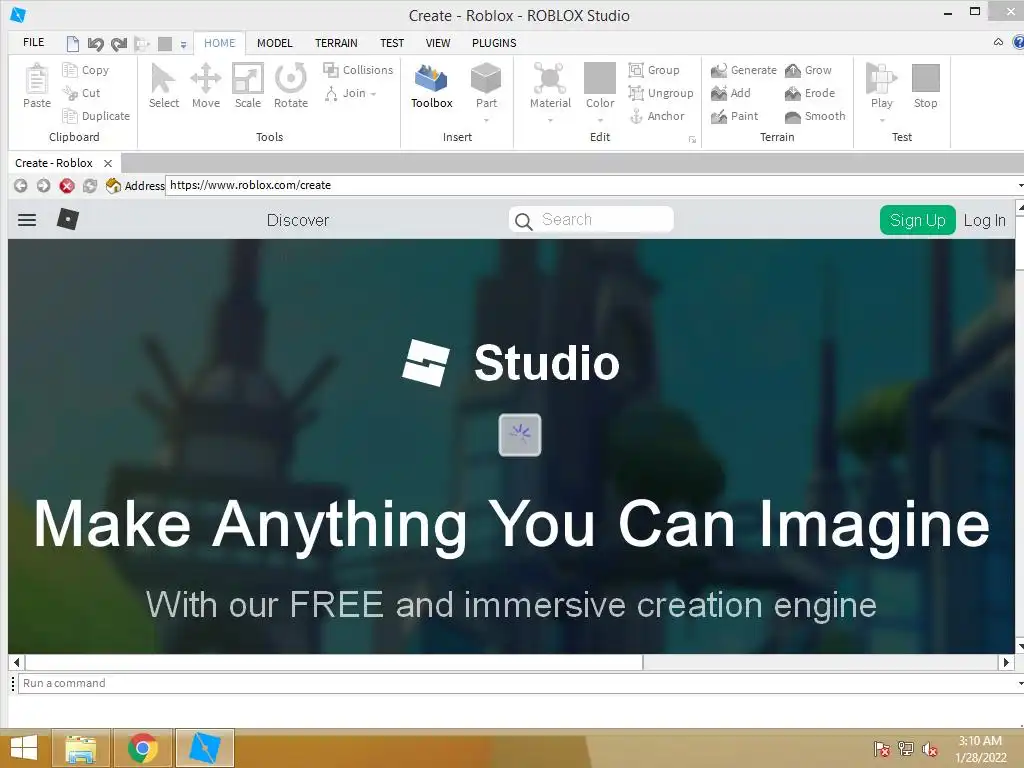Click into the webpage Search box
The width and height of the screenshot is (1024, 768).
[591, 219]
